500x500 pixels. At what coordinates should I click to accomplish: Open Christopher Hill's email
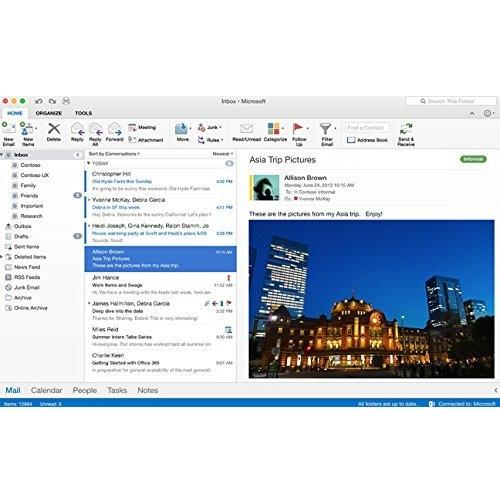[160, 181]
